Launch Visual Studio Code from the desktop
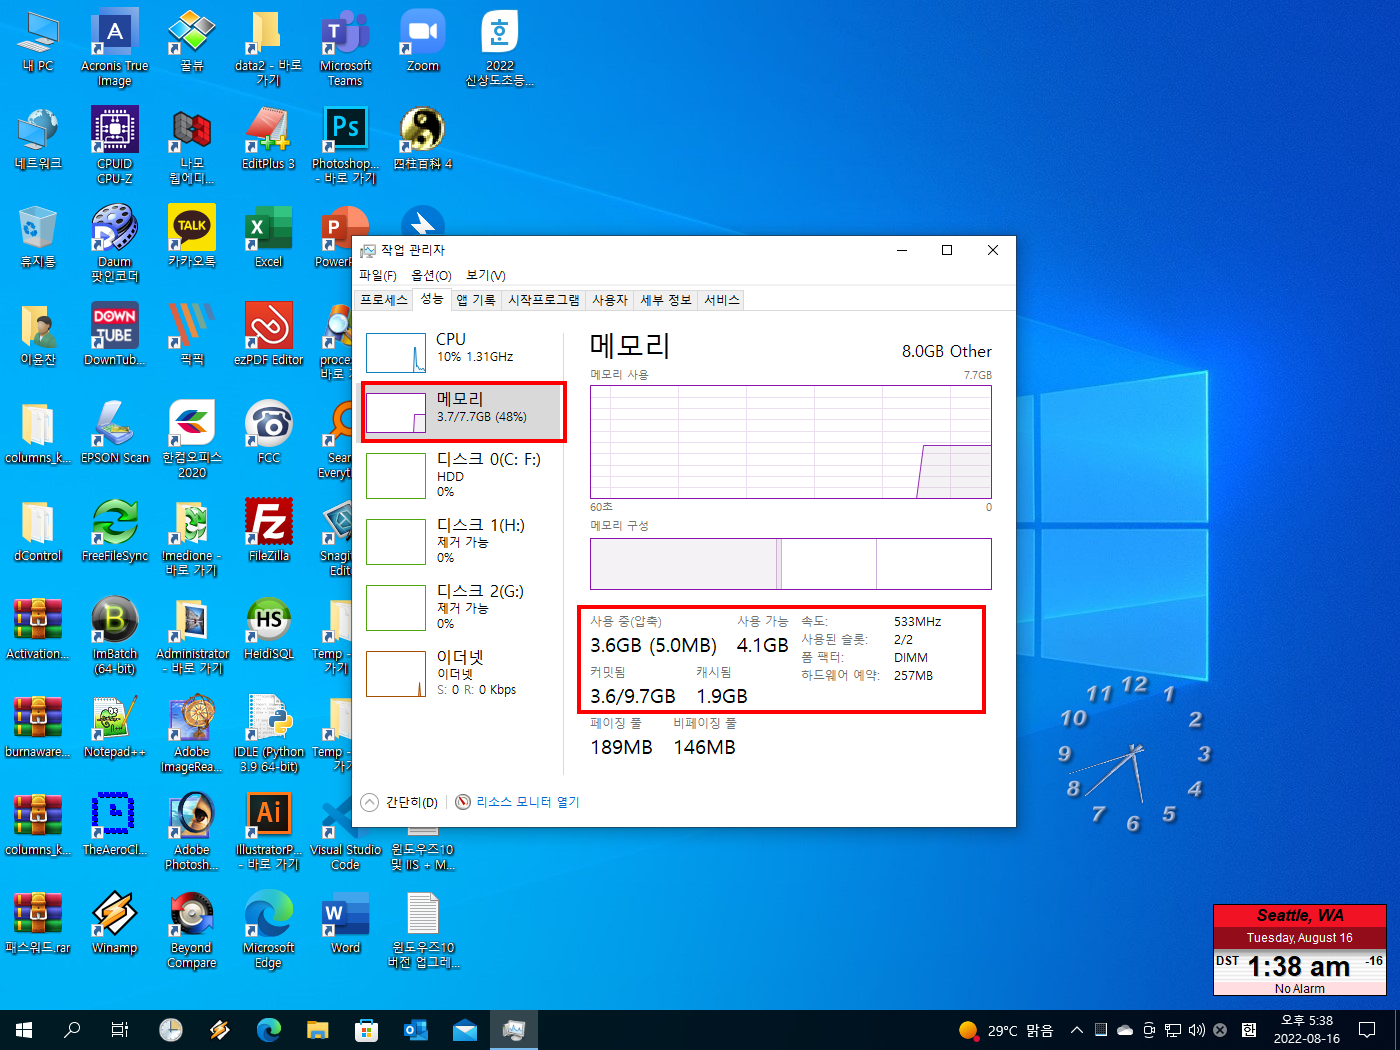Viewport: 1400px width, 1050px height. 345,832
